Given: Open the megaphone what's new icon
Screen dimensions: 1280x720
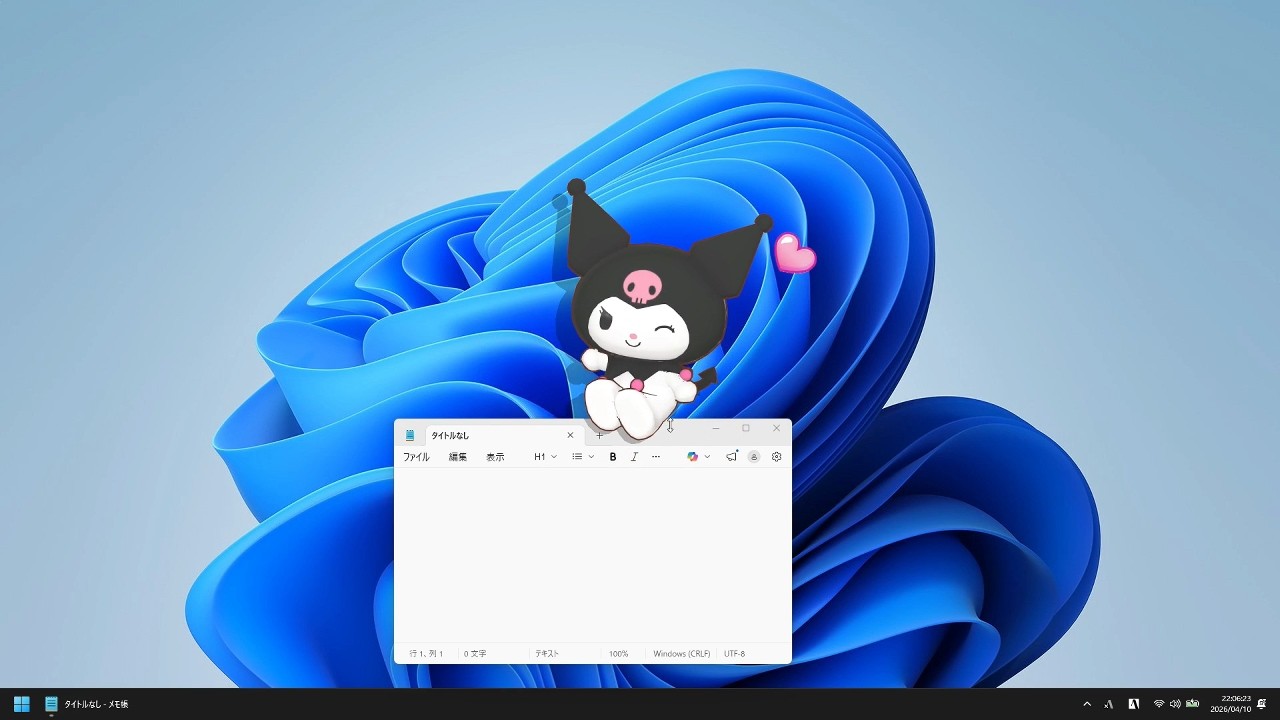Looking at the screenshot, I should click(x=732, y=457).
